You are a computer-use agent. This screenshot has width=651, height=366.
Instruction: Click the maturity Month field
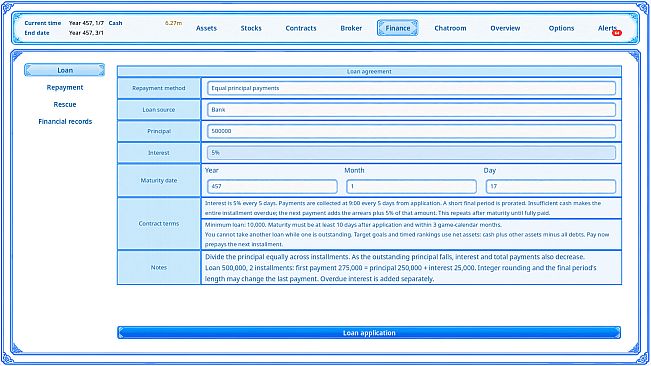(x=411, y=186)
